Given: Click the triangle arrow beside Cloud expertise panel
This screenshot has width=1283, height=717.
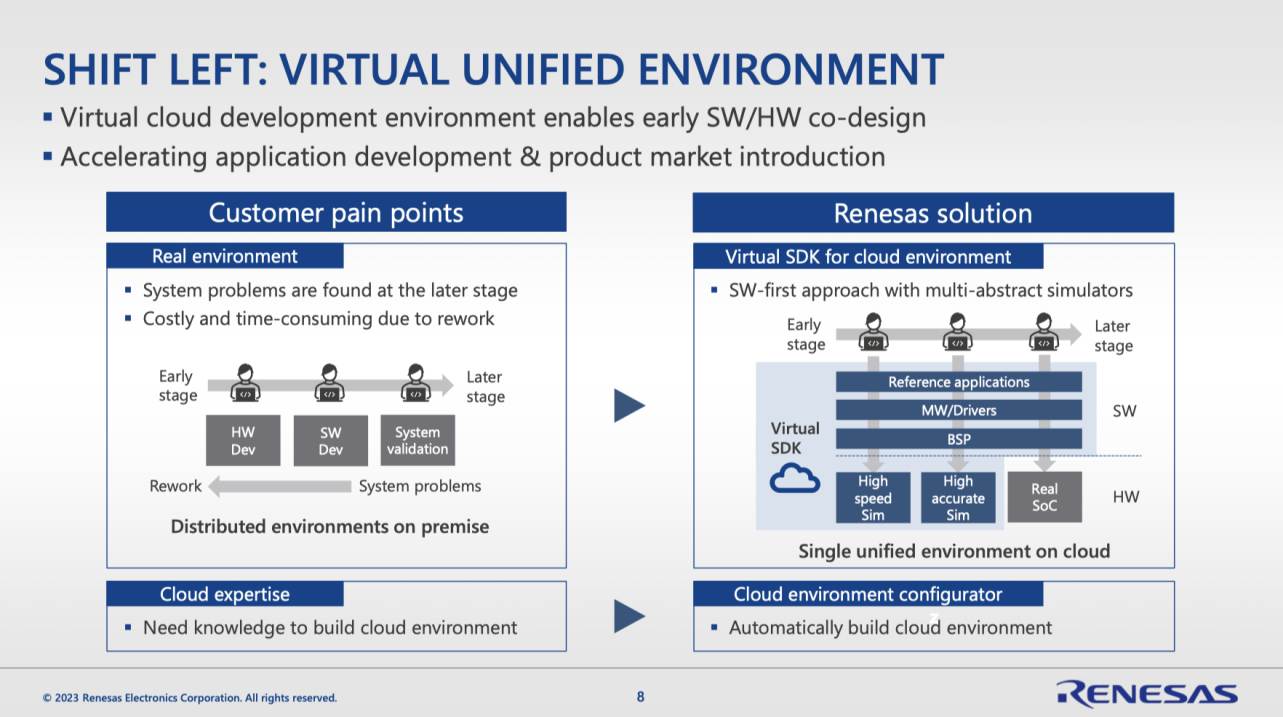Looking at the screenshot, I should tap(628, 616).
